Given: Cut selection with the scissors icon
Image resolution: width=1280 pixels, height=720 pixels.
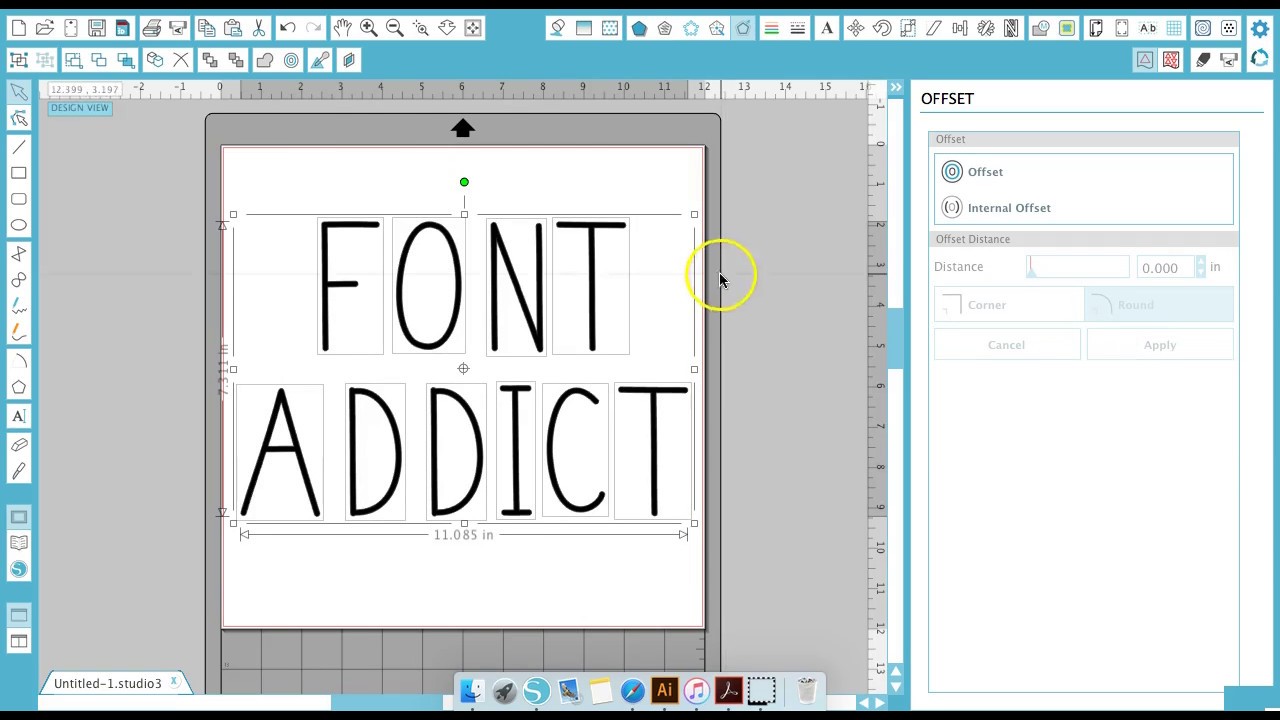Looking at the screenshot, I should coord(259,28).
